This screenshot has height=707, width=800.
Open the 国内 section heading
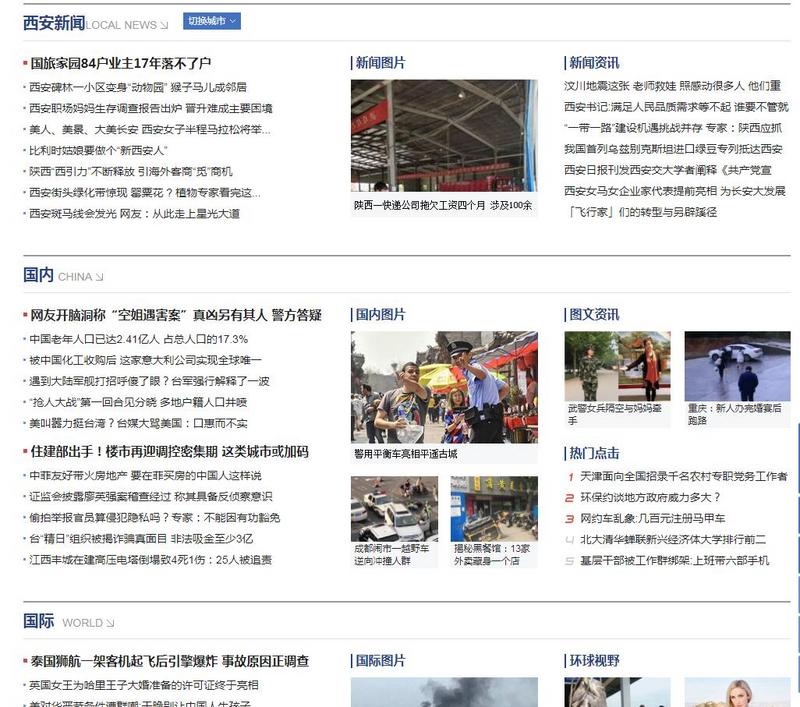[38, 275]
